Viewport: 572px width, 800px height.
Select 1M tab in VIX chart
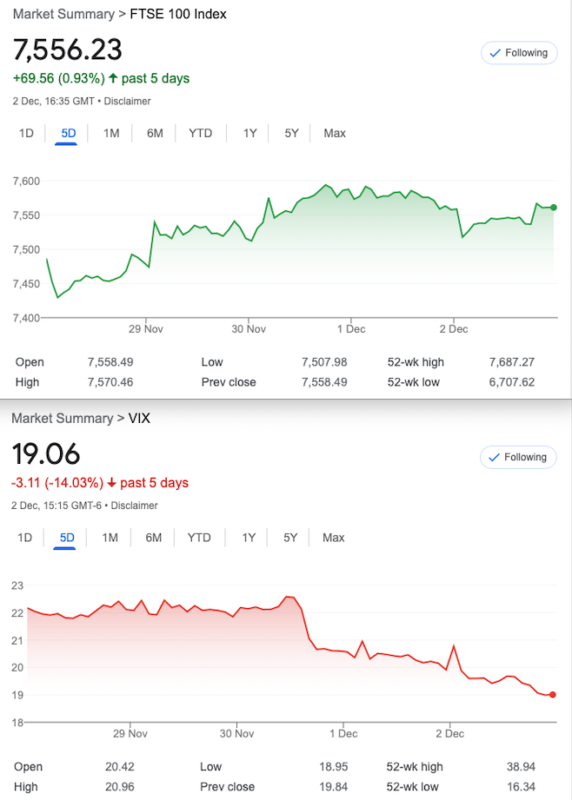110,538
